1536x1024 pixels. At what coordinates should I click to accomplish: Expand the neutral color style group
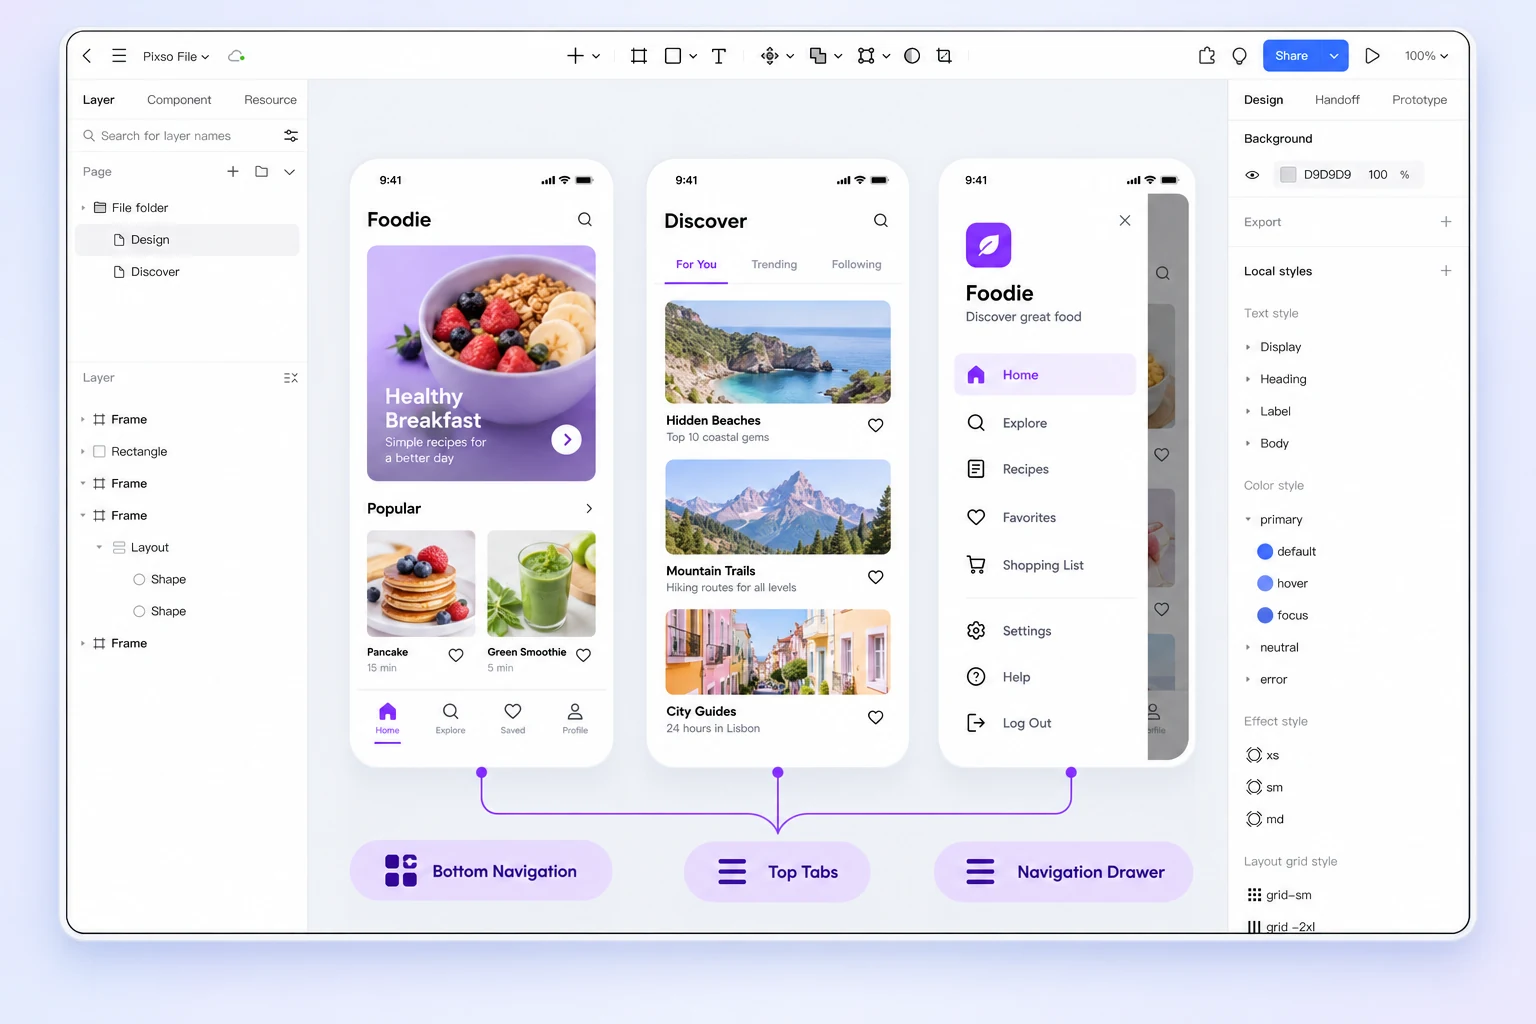(1248, 648)
